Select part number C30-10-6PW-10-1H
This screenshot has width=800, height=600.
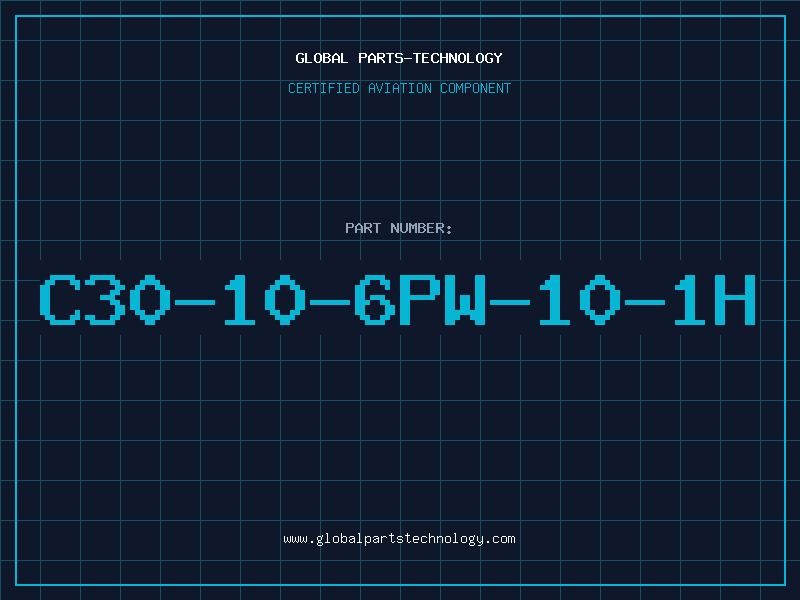point(398,299)
